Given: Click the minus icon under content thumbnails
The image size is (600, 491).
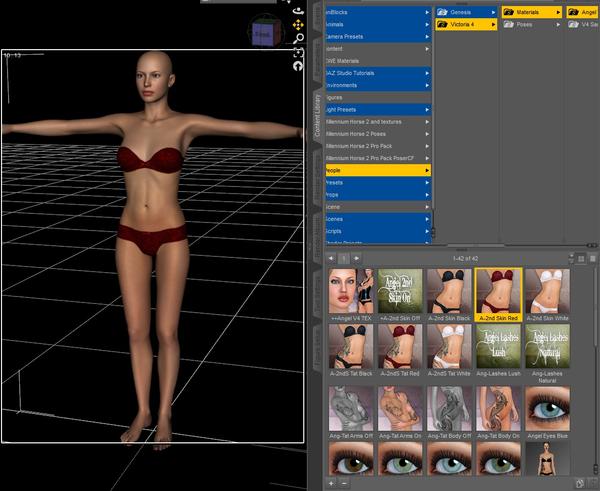Looking at the screenshot, I should tap(344, 484).
